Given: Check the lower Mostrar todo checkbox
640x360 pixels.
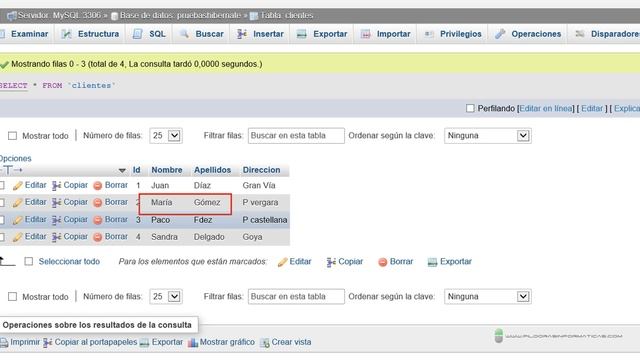Looking at the screenshot, I should [13, 296].
